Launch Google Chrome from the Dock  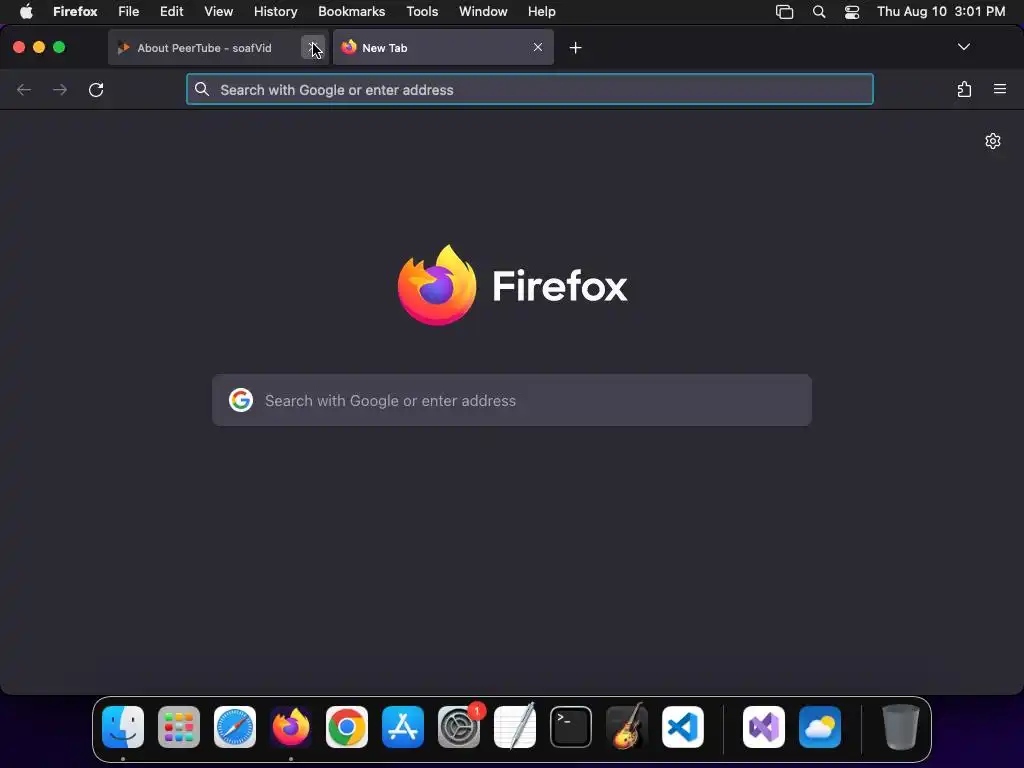click(x=347, y=726)
